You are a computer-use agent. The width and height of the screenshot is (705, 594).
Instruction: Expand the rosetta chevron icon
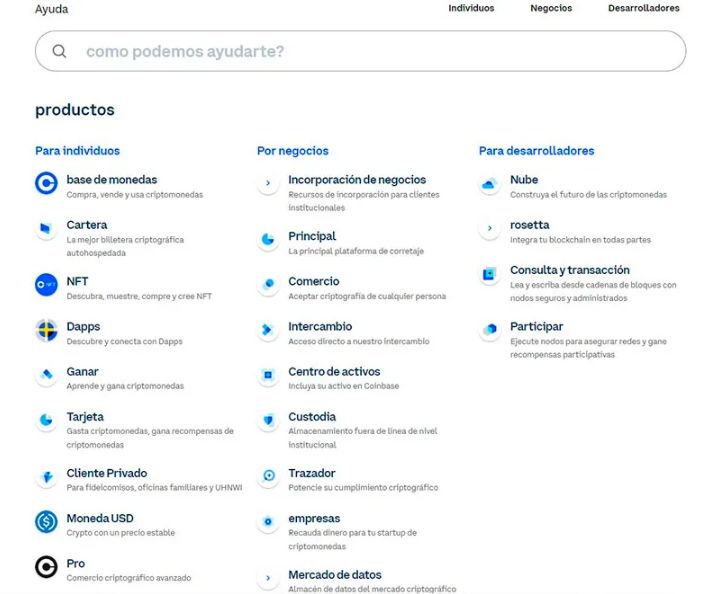click(489, 229)
